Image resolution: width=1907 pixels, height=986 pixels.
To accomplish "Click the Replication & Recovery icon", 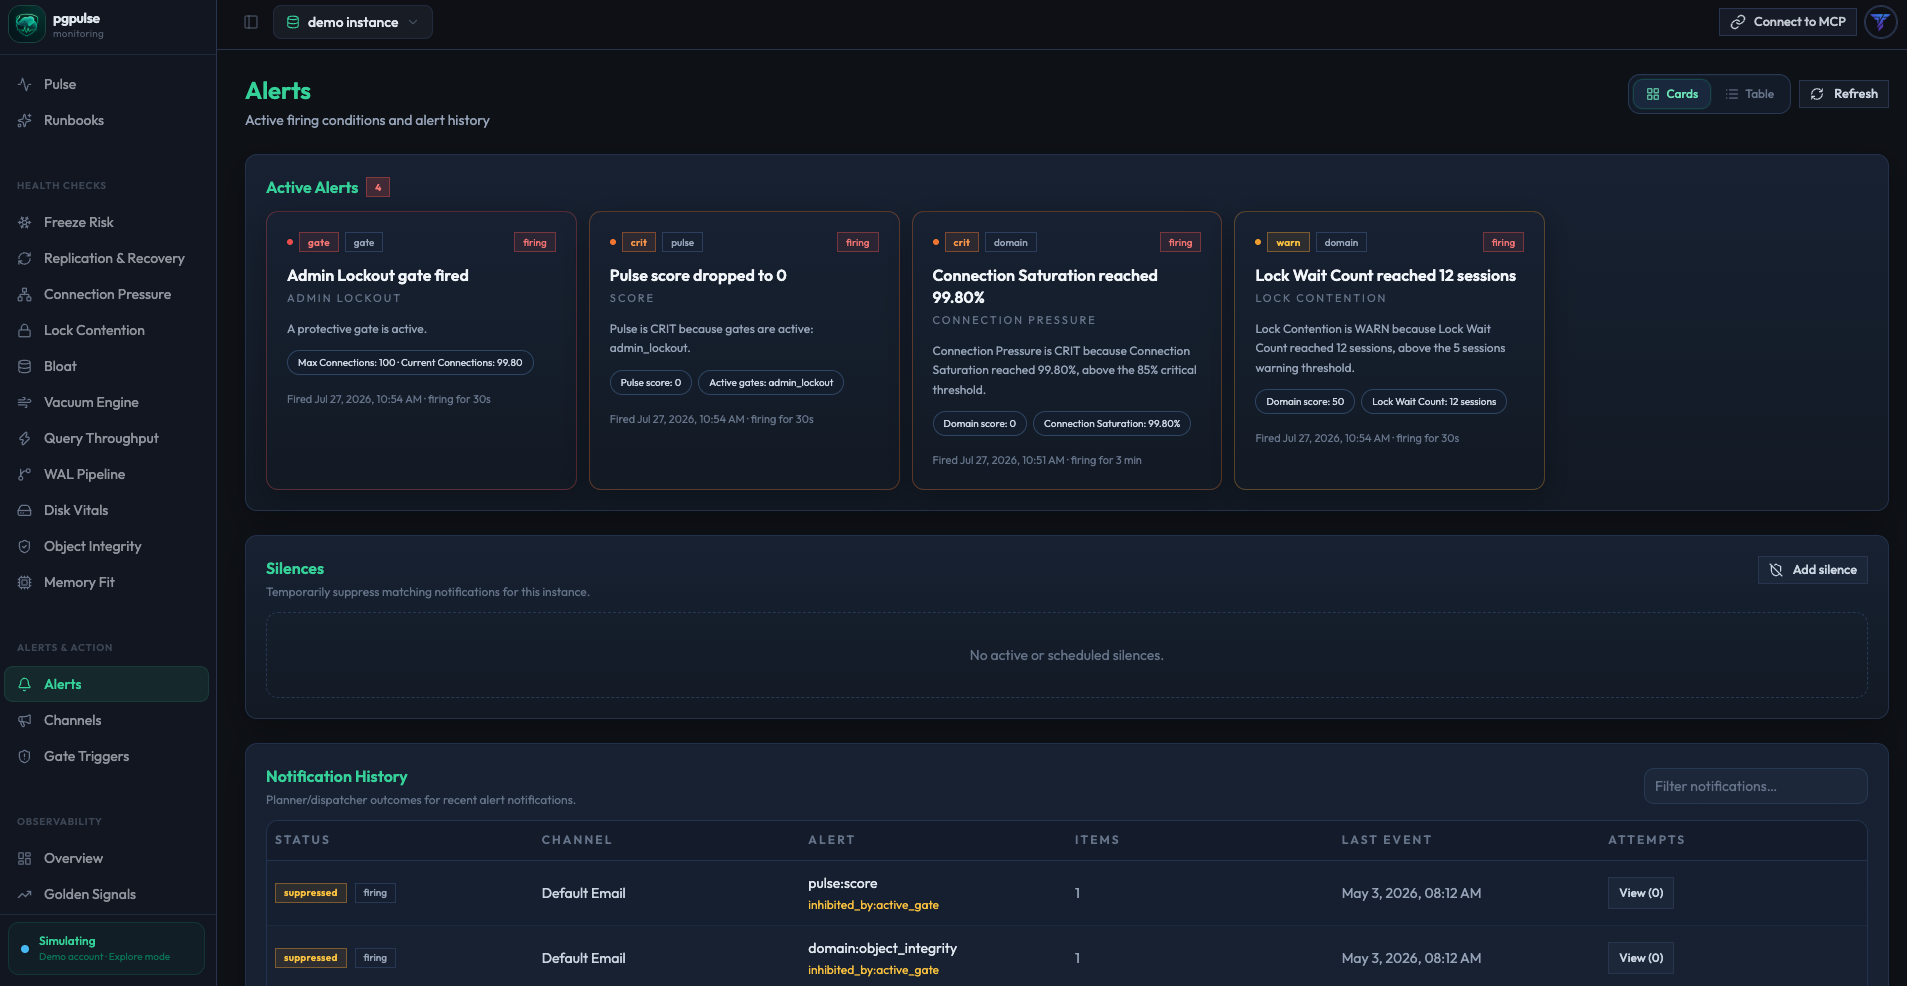I will (x=25, y=258).
